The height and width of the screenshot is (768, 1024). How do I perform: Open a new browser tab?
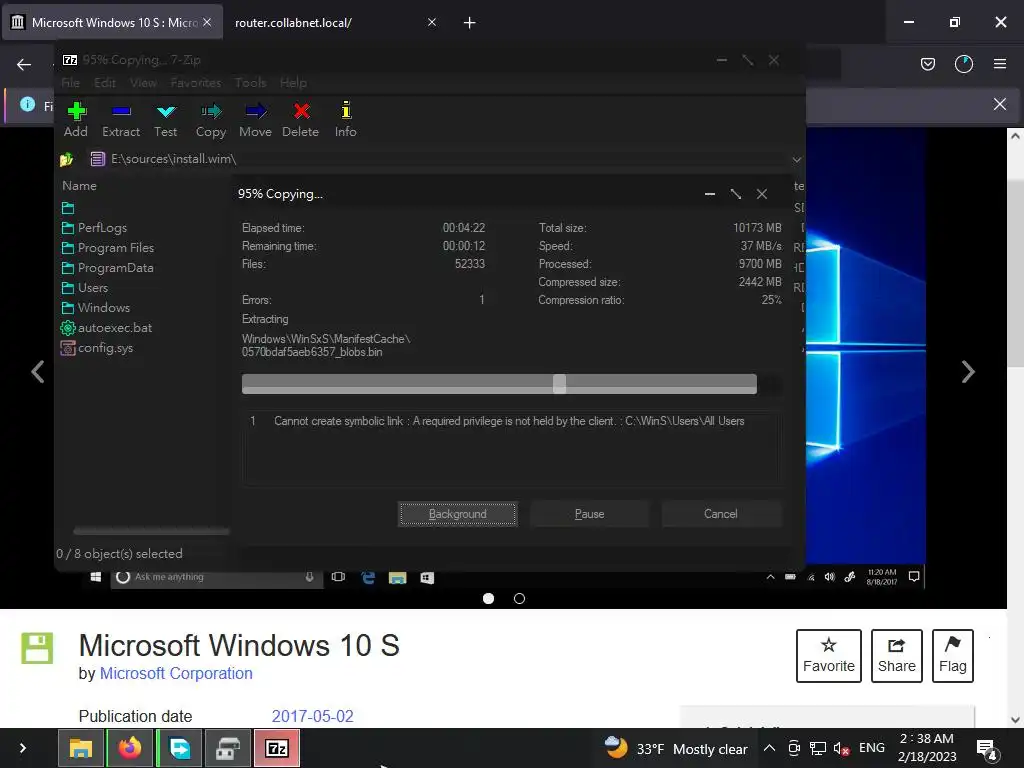(x=469, y=23)
